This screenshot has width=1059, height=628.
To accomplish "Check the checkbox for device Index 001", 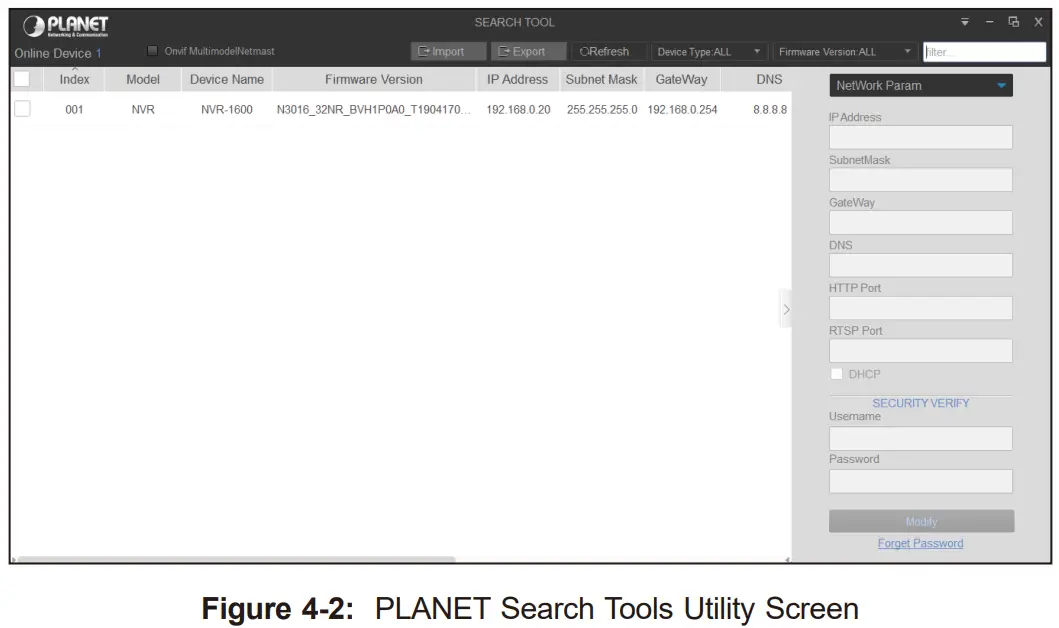I will (22, 109).
